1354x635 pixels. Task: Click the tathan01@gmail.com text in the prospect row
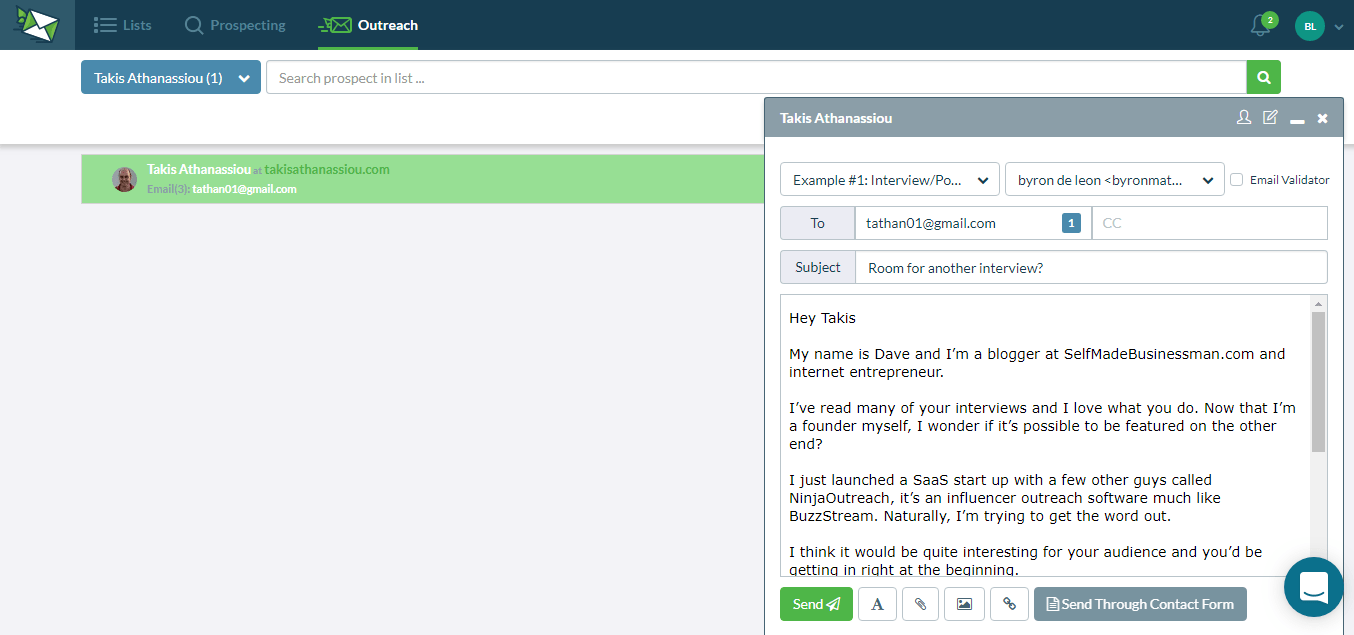tap(244, 189)
